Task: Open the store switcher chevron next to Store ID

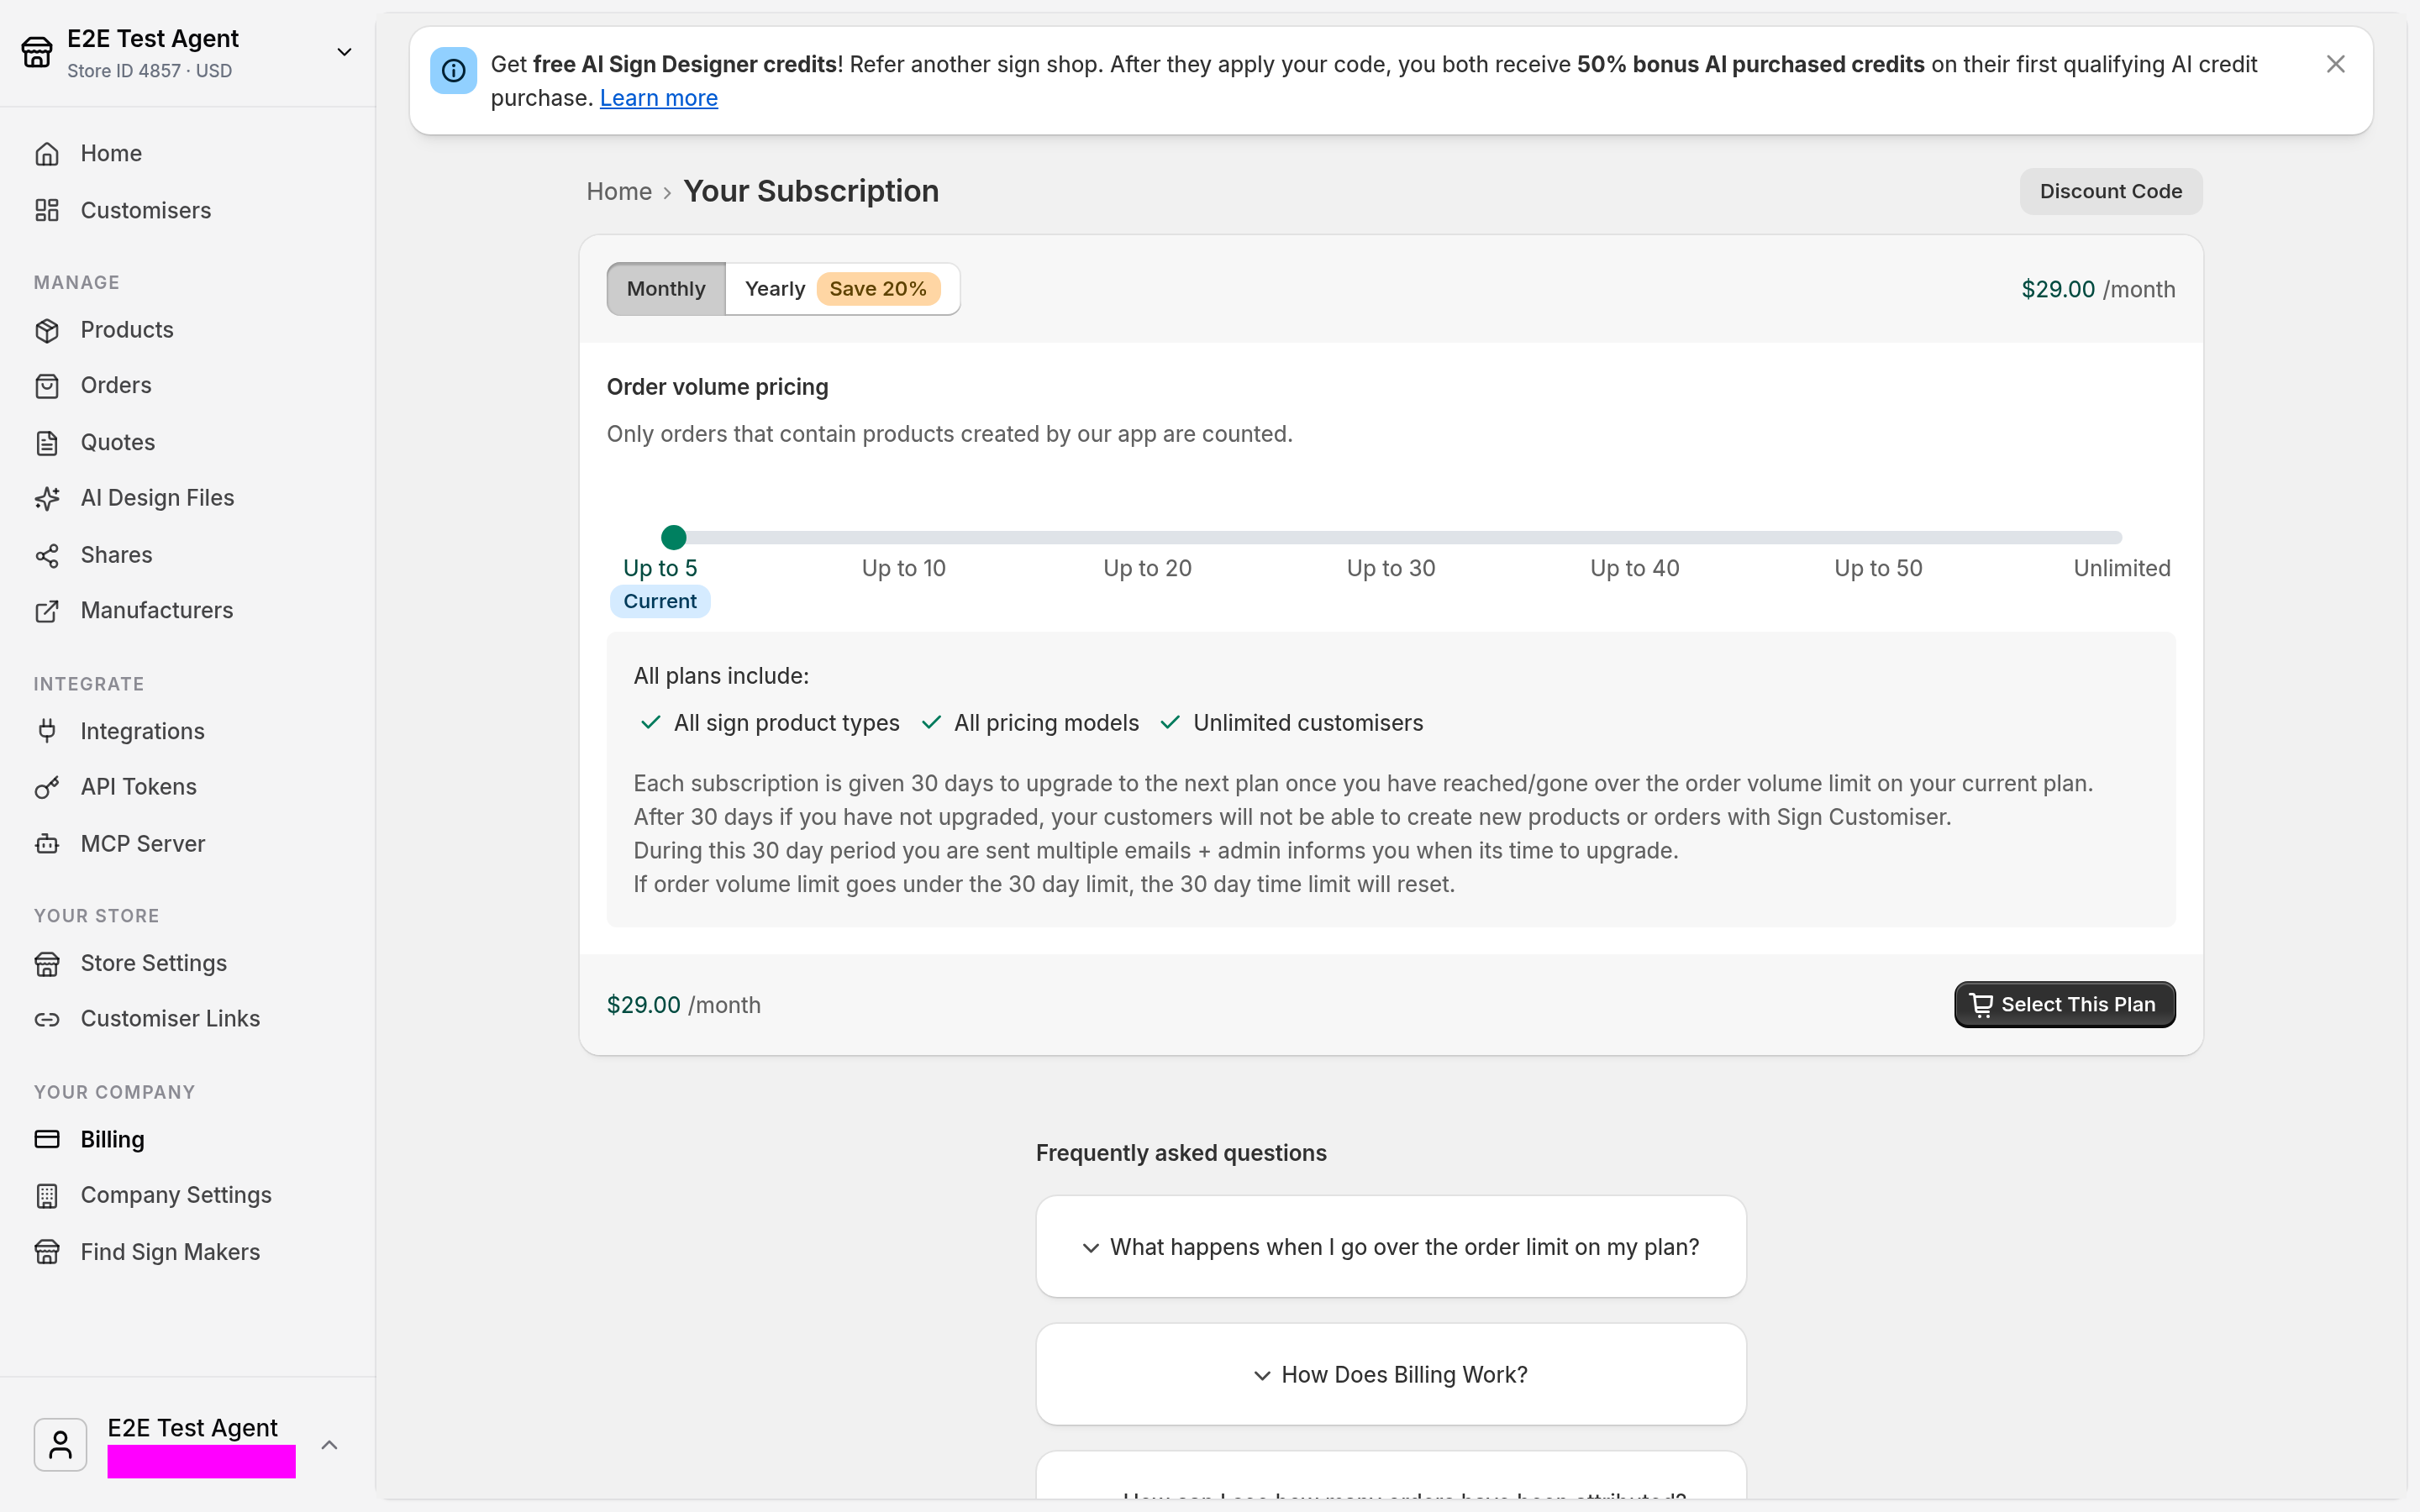Action: click(x=344, y=52)
